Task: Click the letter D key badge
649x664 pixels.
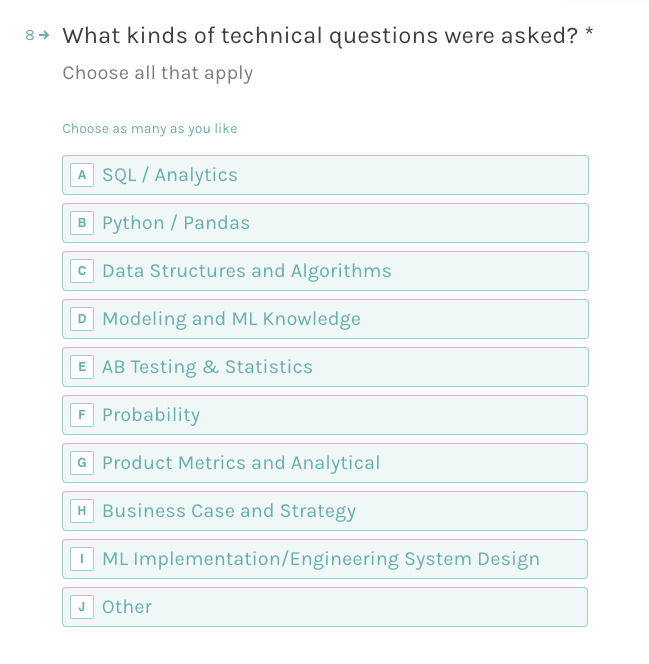Action: [82, 319]
